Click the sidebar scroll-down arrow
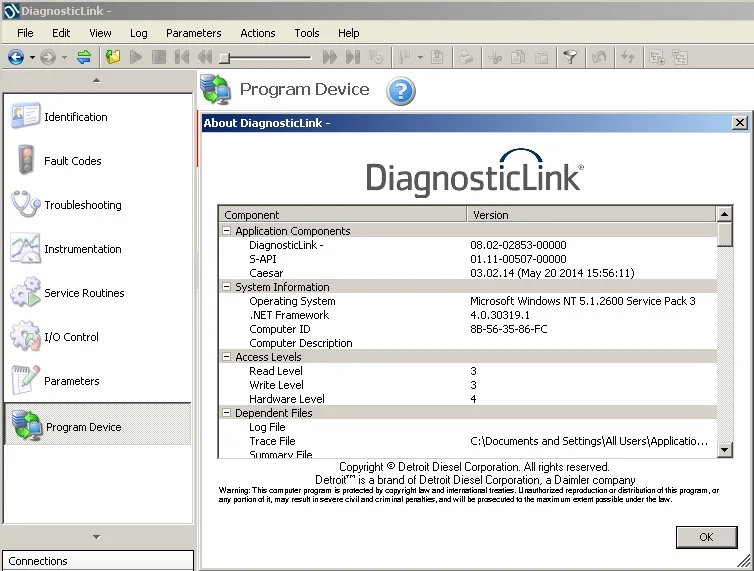Viewport: 754px width, 571px height. point(97,536)
